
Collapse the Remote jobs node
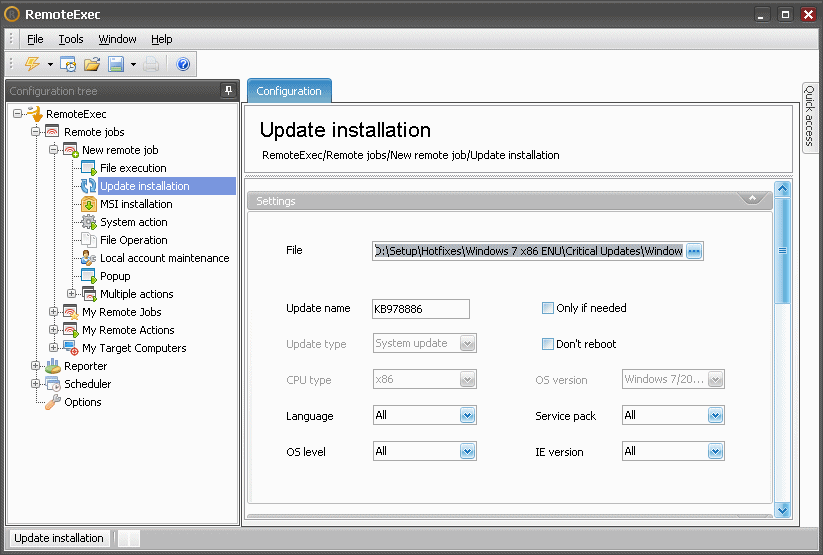36,131
